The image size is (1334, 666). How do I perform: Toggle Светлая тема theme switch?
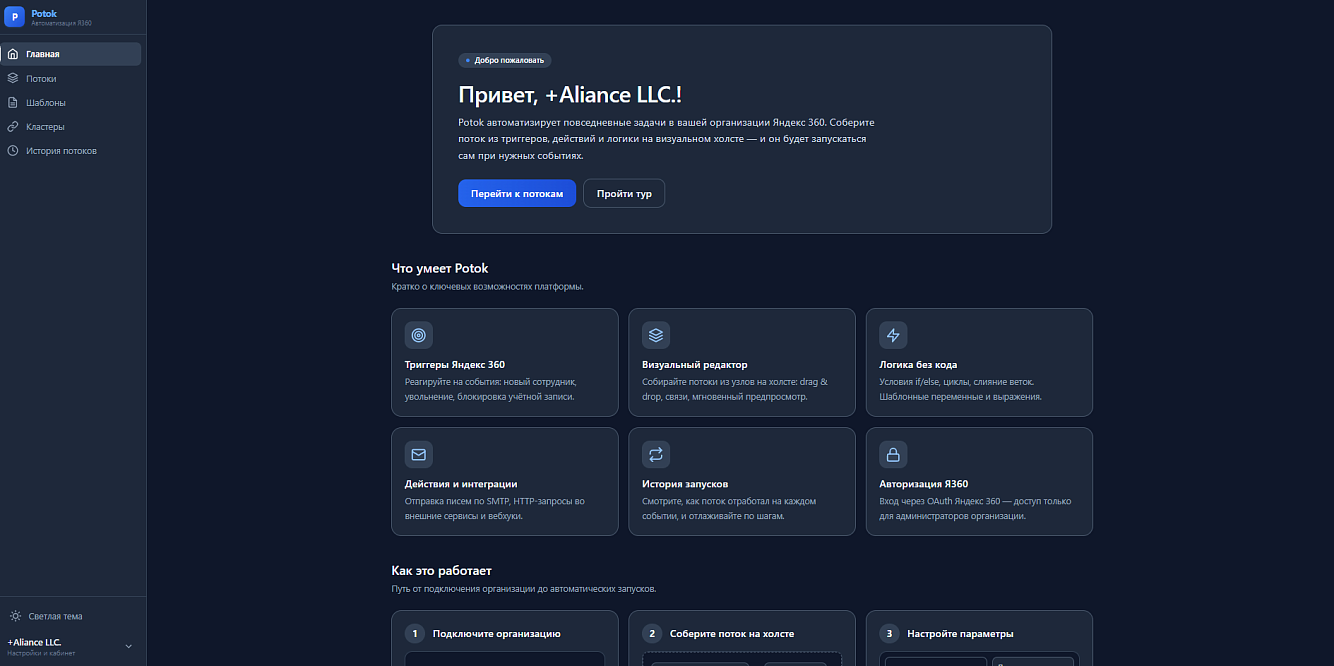tap(71, 616)
